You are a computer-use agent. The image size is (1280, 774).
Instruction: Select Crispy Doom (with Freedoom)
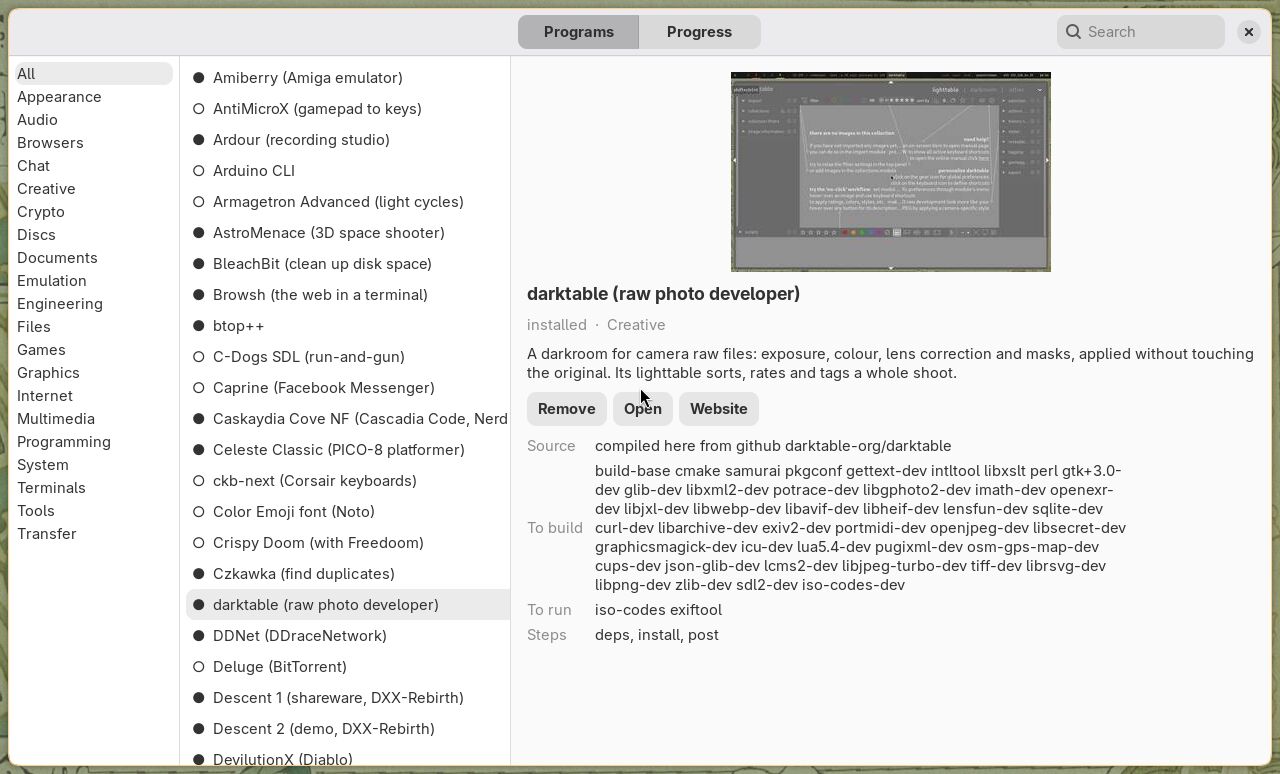tap(347, 543)
